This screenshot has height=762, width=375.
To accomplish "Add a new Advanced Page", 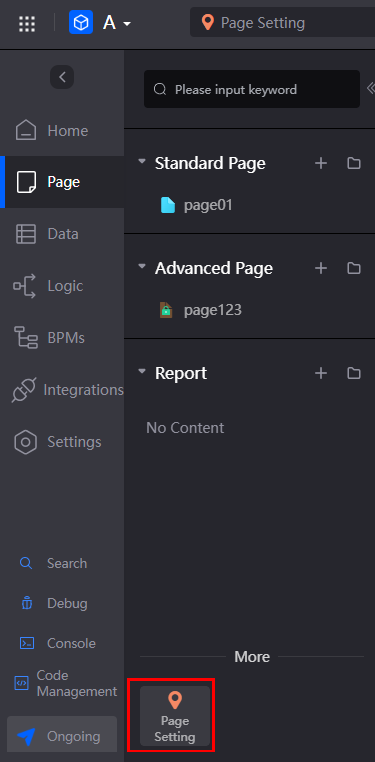I will tap(321, 268).
